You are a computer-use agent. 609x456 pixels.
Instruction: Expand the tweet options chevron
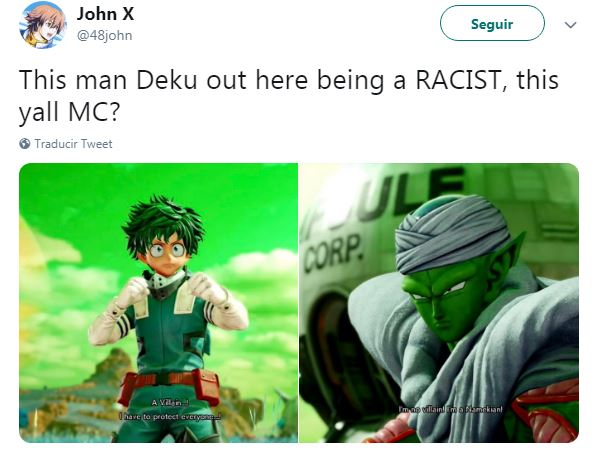(570, 25)
